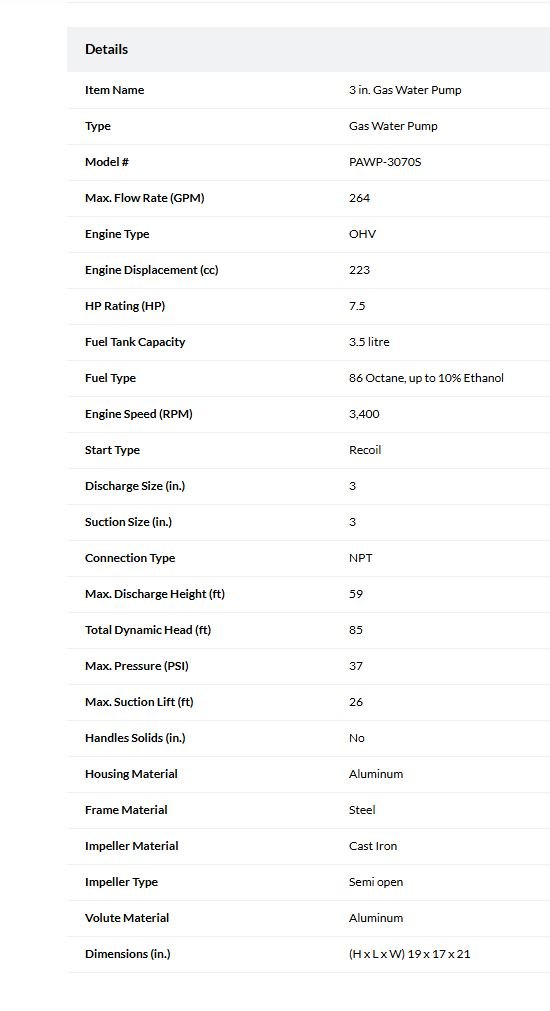Image resolution: width=550 pixels, height=1011 pixels.
Task: Click the Handles Solids value No
Action: point(357,738)
